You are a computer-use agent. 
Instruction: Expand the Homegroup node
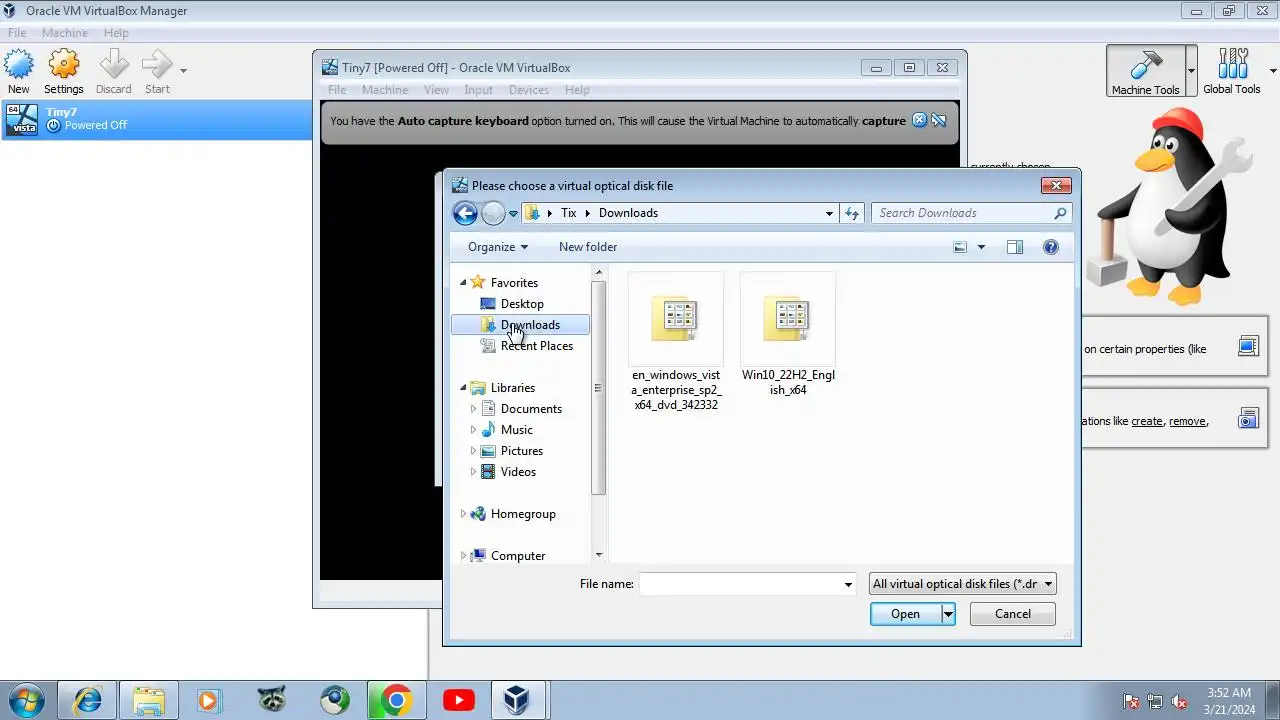click(x=463, y=514)
